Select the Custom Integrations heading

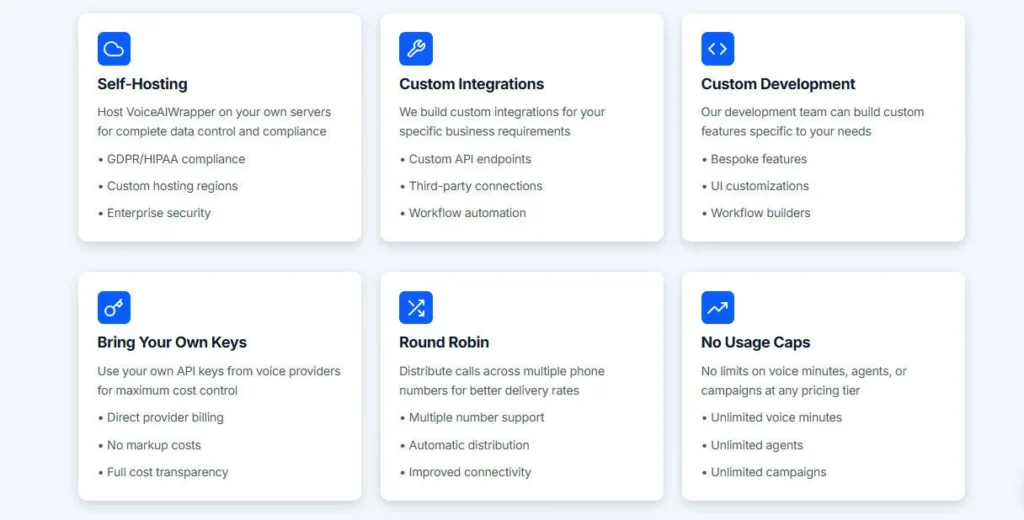(471, 84)
